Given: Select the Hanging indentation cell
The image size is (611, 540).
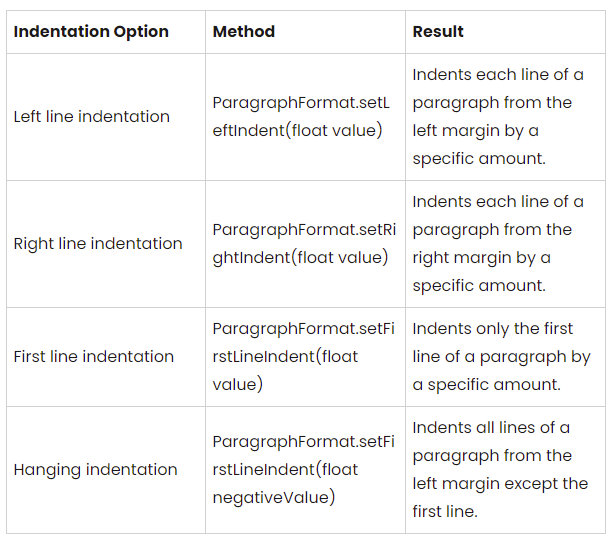Looking at the screenshot, I should 95,470.
